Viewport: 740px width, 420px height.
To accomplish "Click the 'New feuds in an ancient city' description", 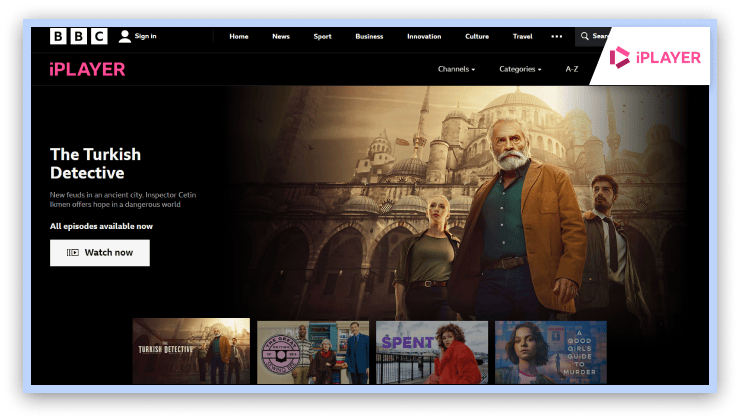I will 123,200.
